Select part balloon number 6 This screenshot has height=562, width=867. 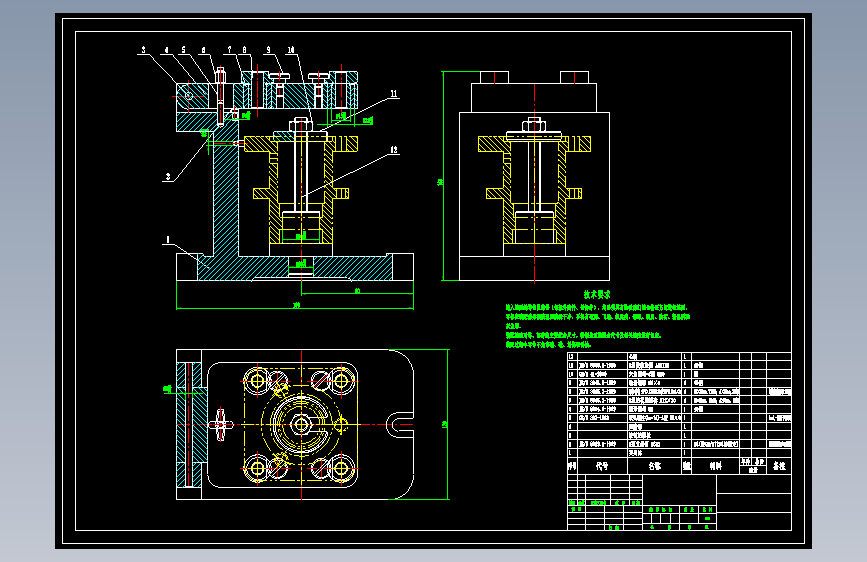203,50
